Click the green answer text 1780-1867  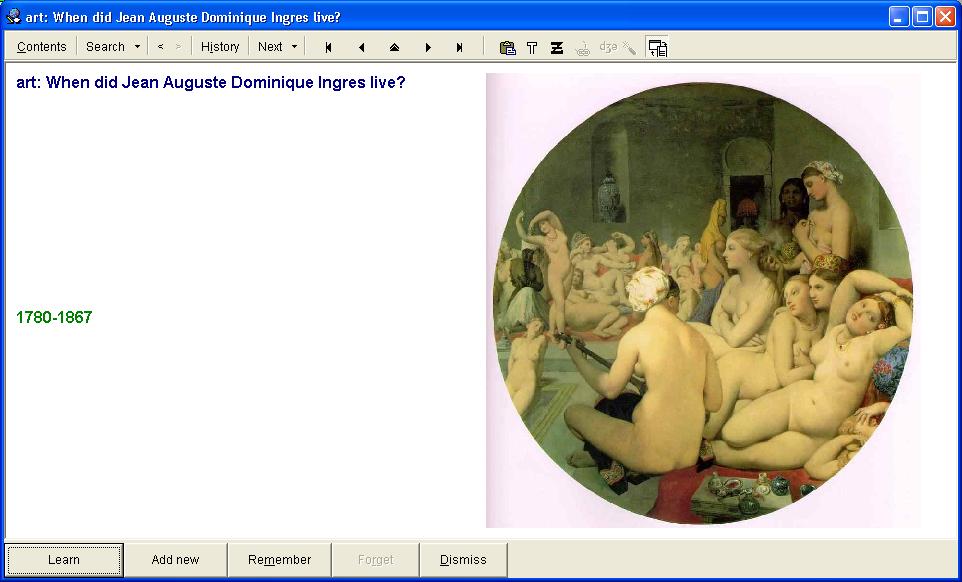coord(54,318)
